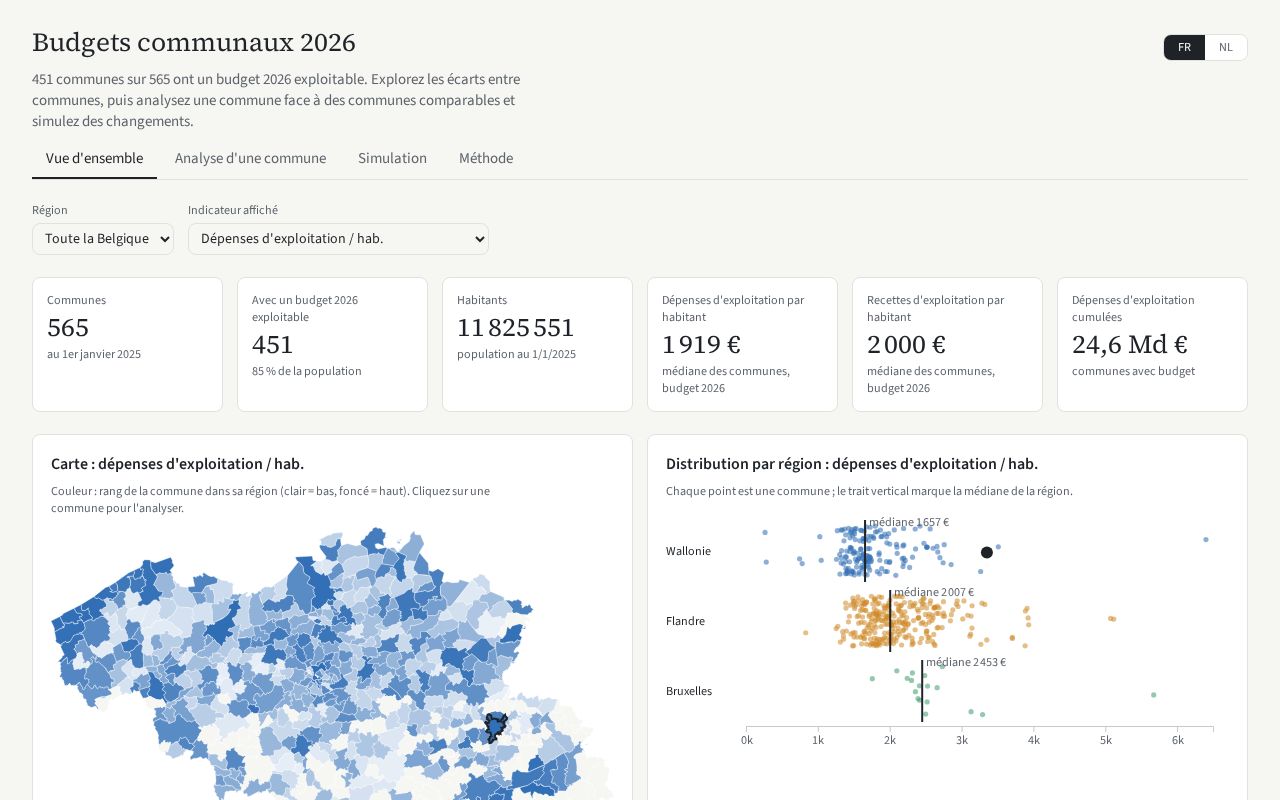Viewport: 1280px width, 800px height.
Task: Select FR in the language toggle
Action: pos(1184,47)
